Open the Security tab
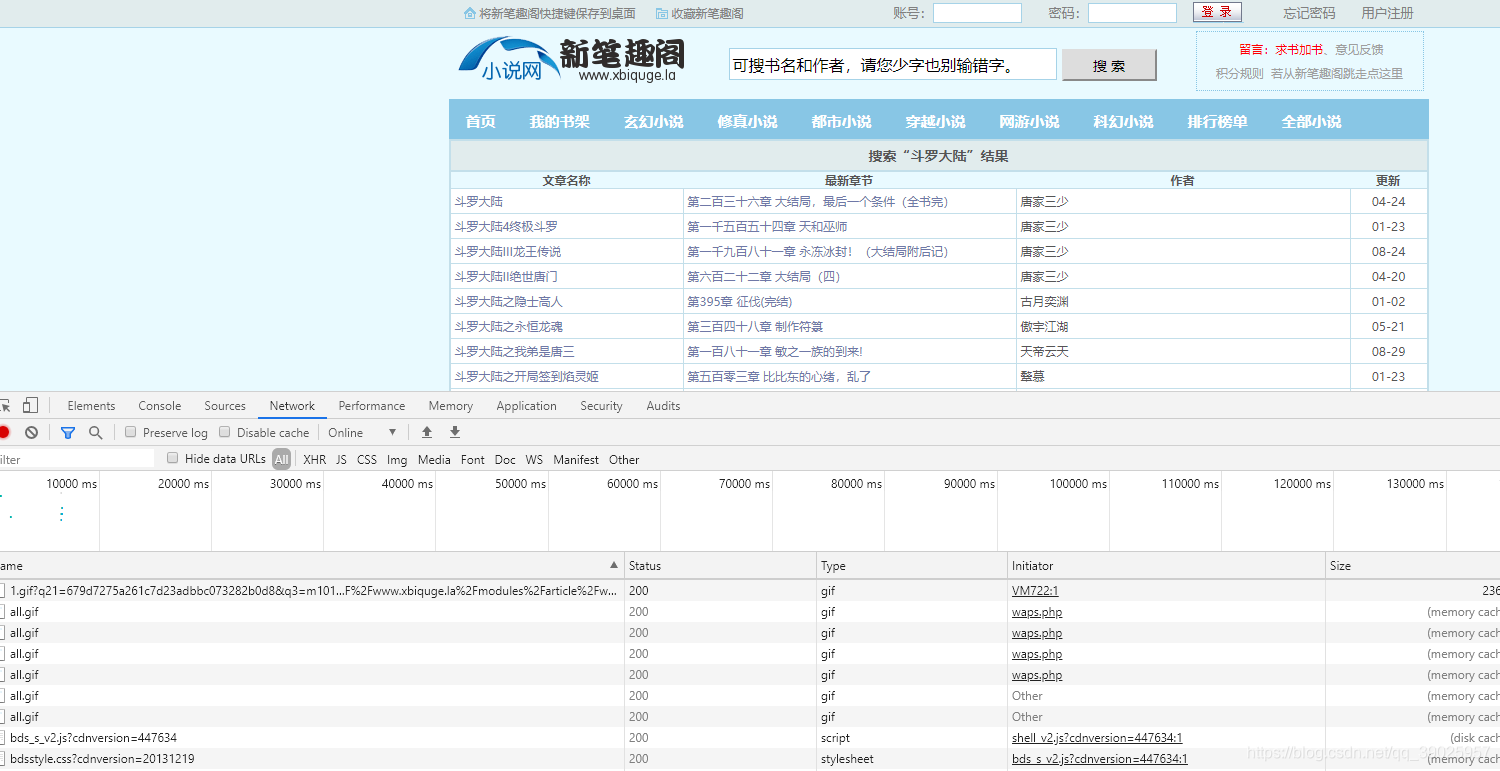This screenshot has height=771, width=1500. tap(601, 405)
